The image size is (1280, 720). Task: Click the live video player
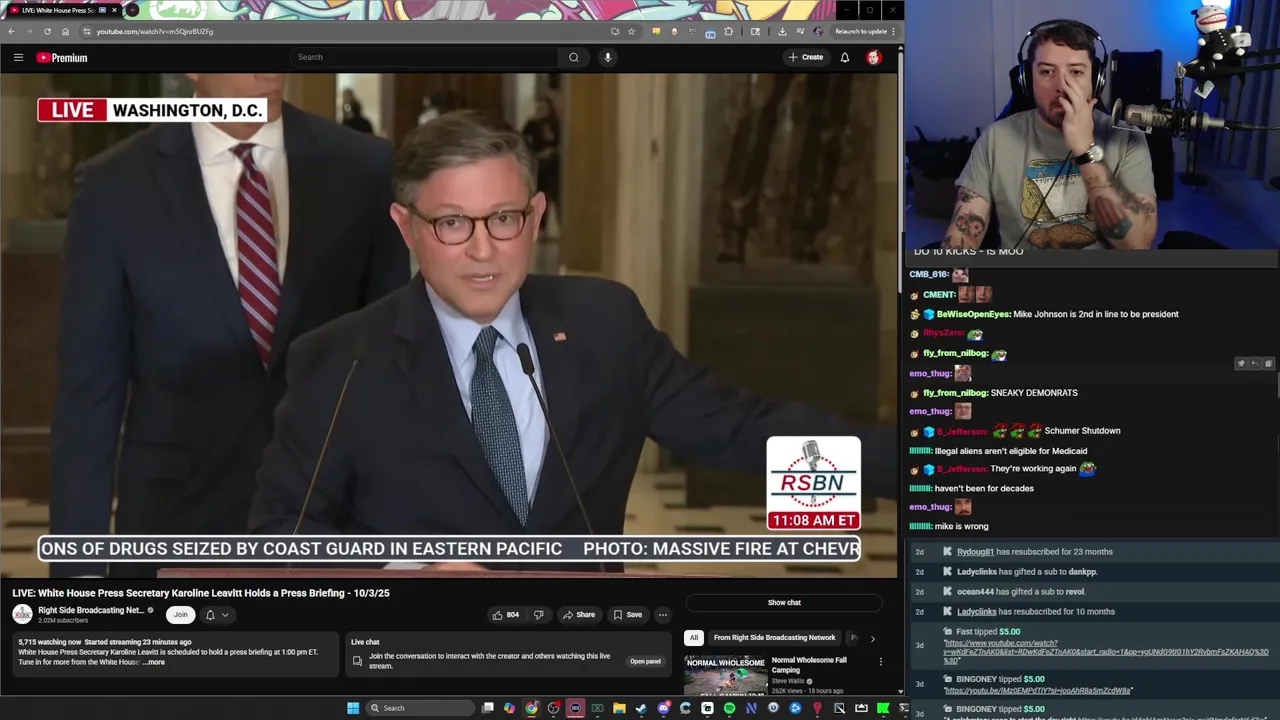449,325
